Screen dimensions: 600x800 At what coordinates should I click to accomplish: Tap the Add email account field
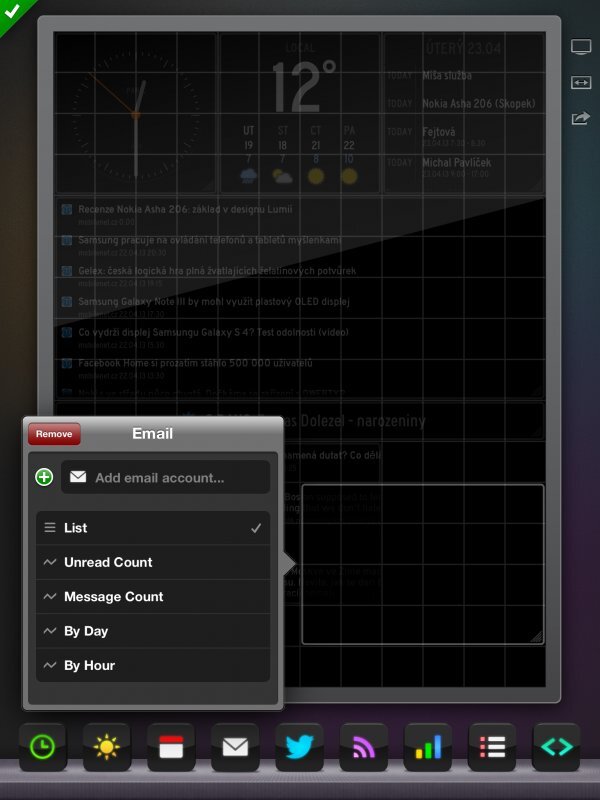click(165, 477)
